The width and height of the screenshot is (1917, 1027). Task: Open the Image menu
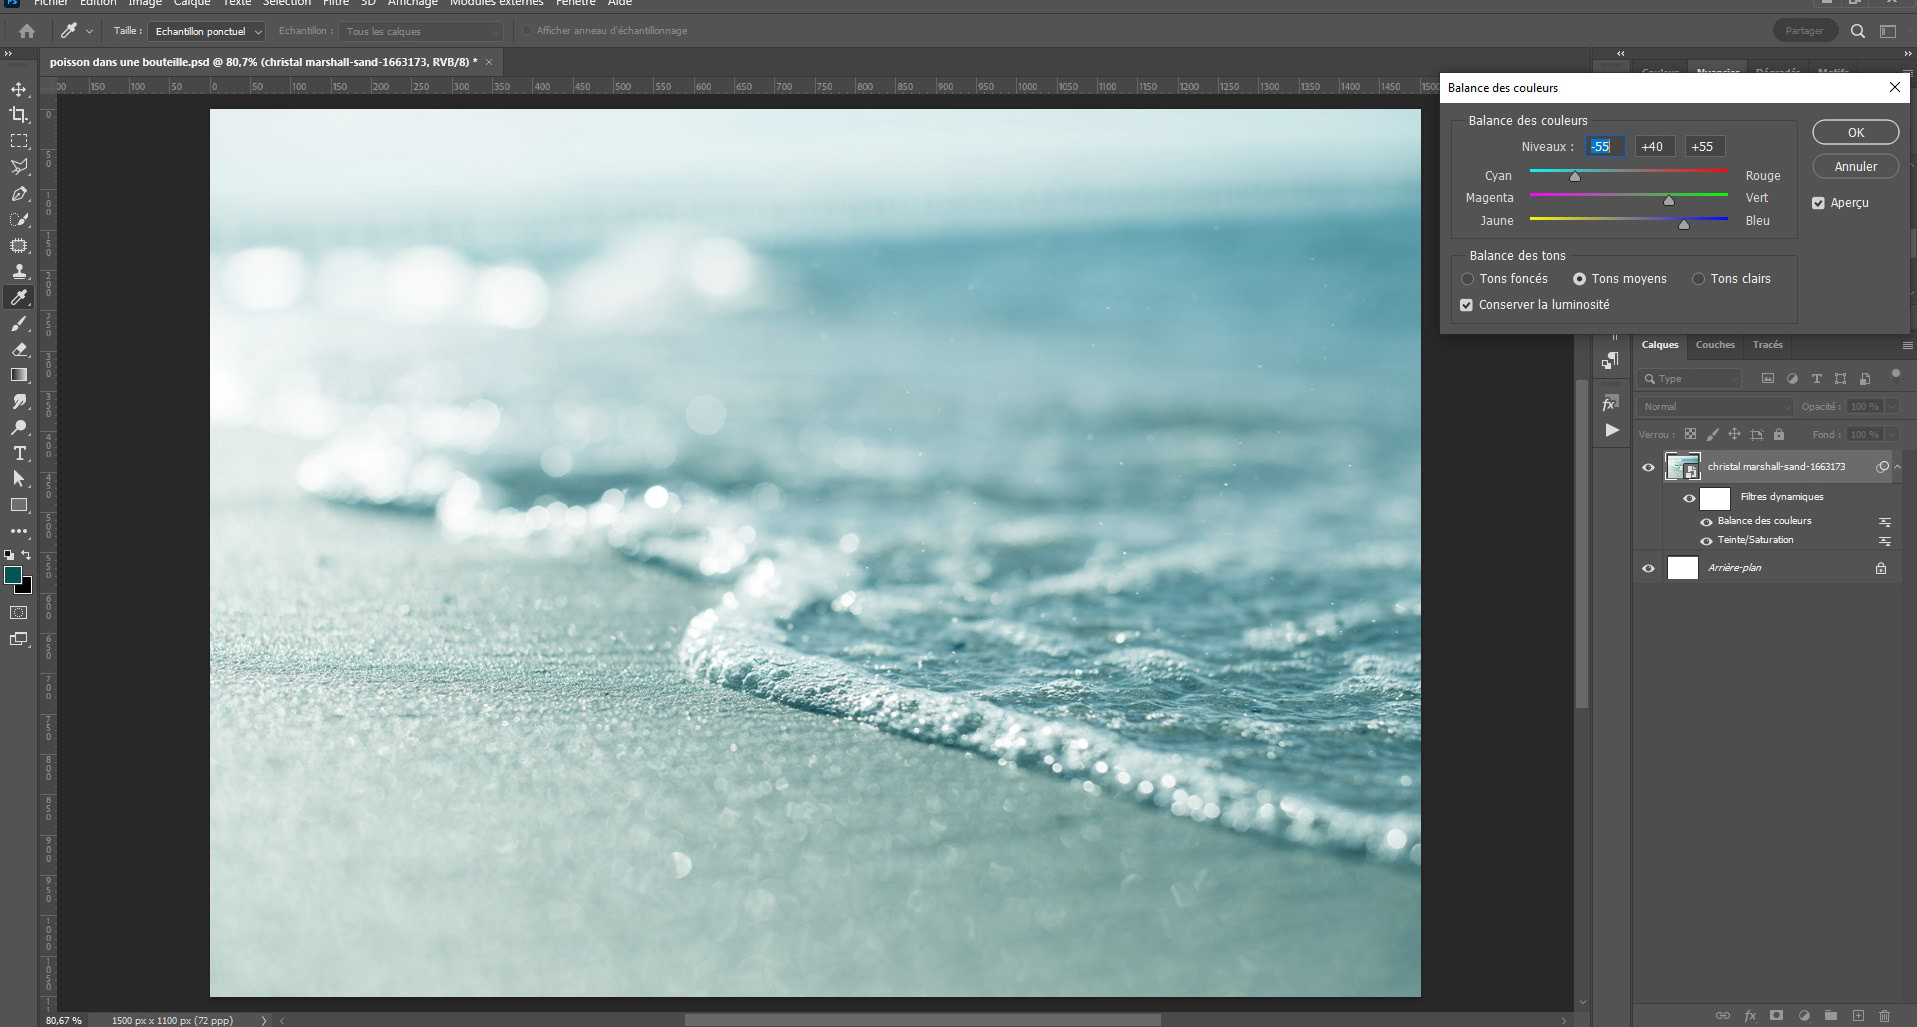click(144, 3)
